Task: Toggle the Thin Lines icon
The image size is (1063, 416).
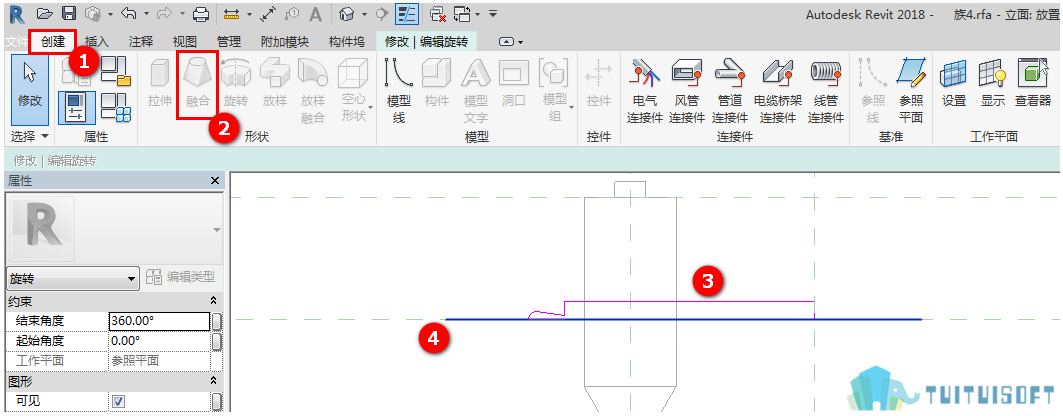Action: tap(407, 14)
